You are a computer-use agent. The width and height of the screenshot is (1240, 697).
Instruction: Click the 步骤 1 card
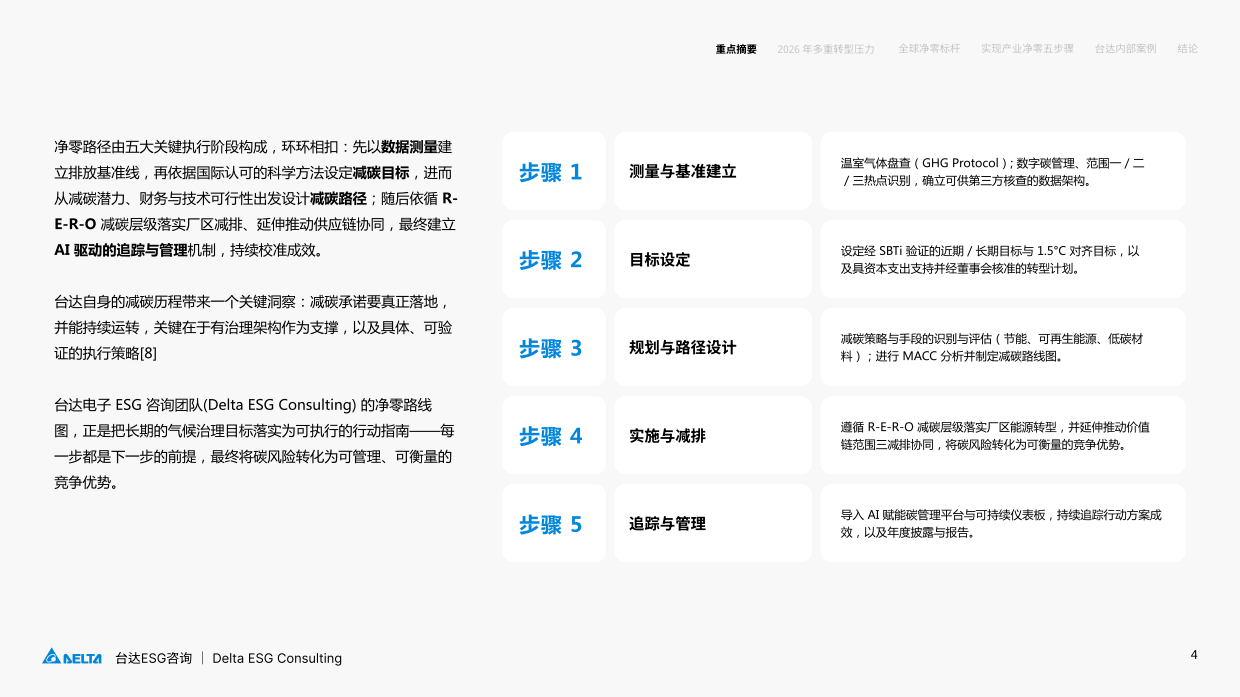pyautogui.click(x=554, y=171)
